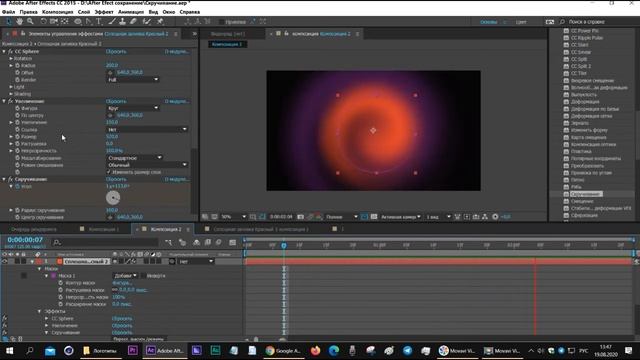Open the Справка menu
The image size is (640, 360).
190,12
